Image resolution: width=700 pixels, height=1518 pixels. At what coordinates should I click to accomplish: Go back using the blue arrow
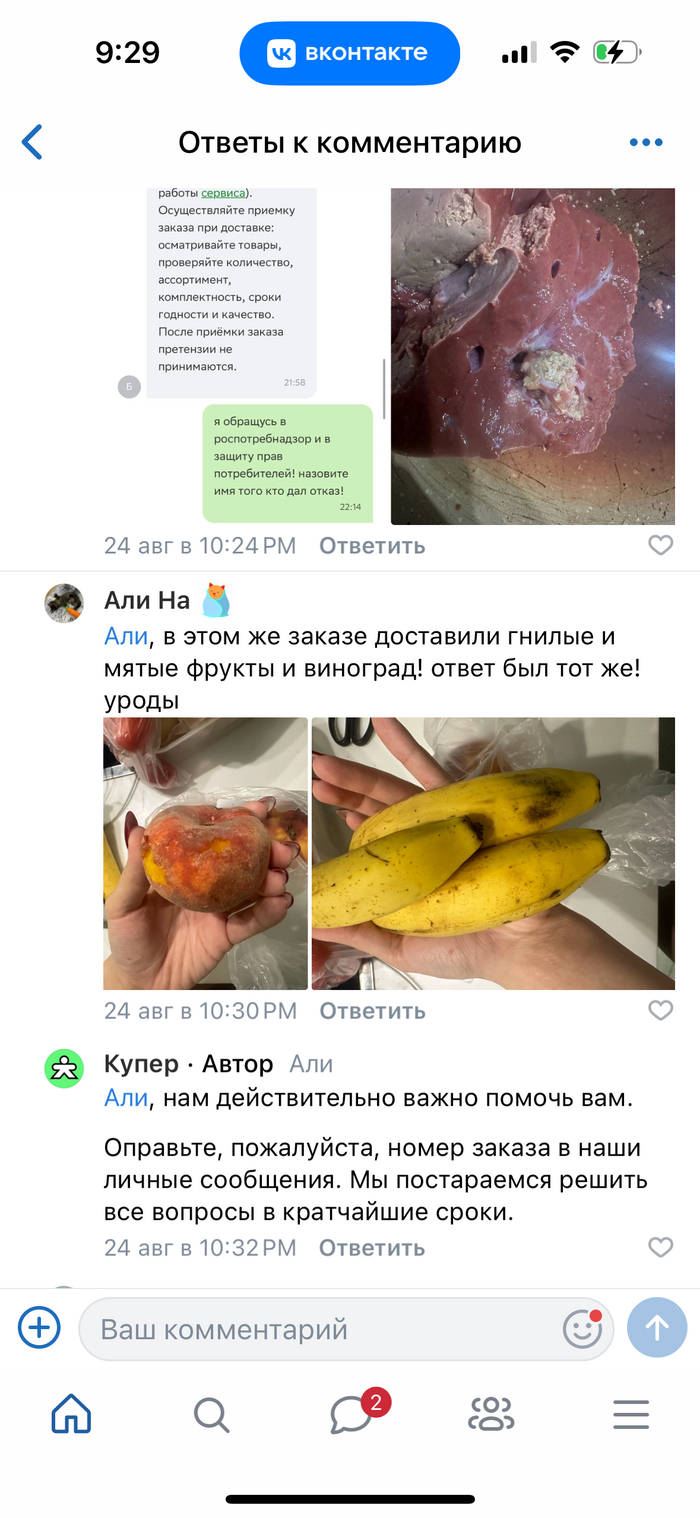33,142
